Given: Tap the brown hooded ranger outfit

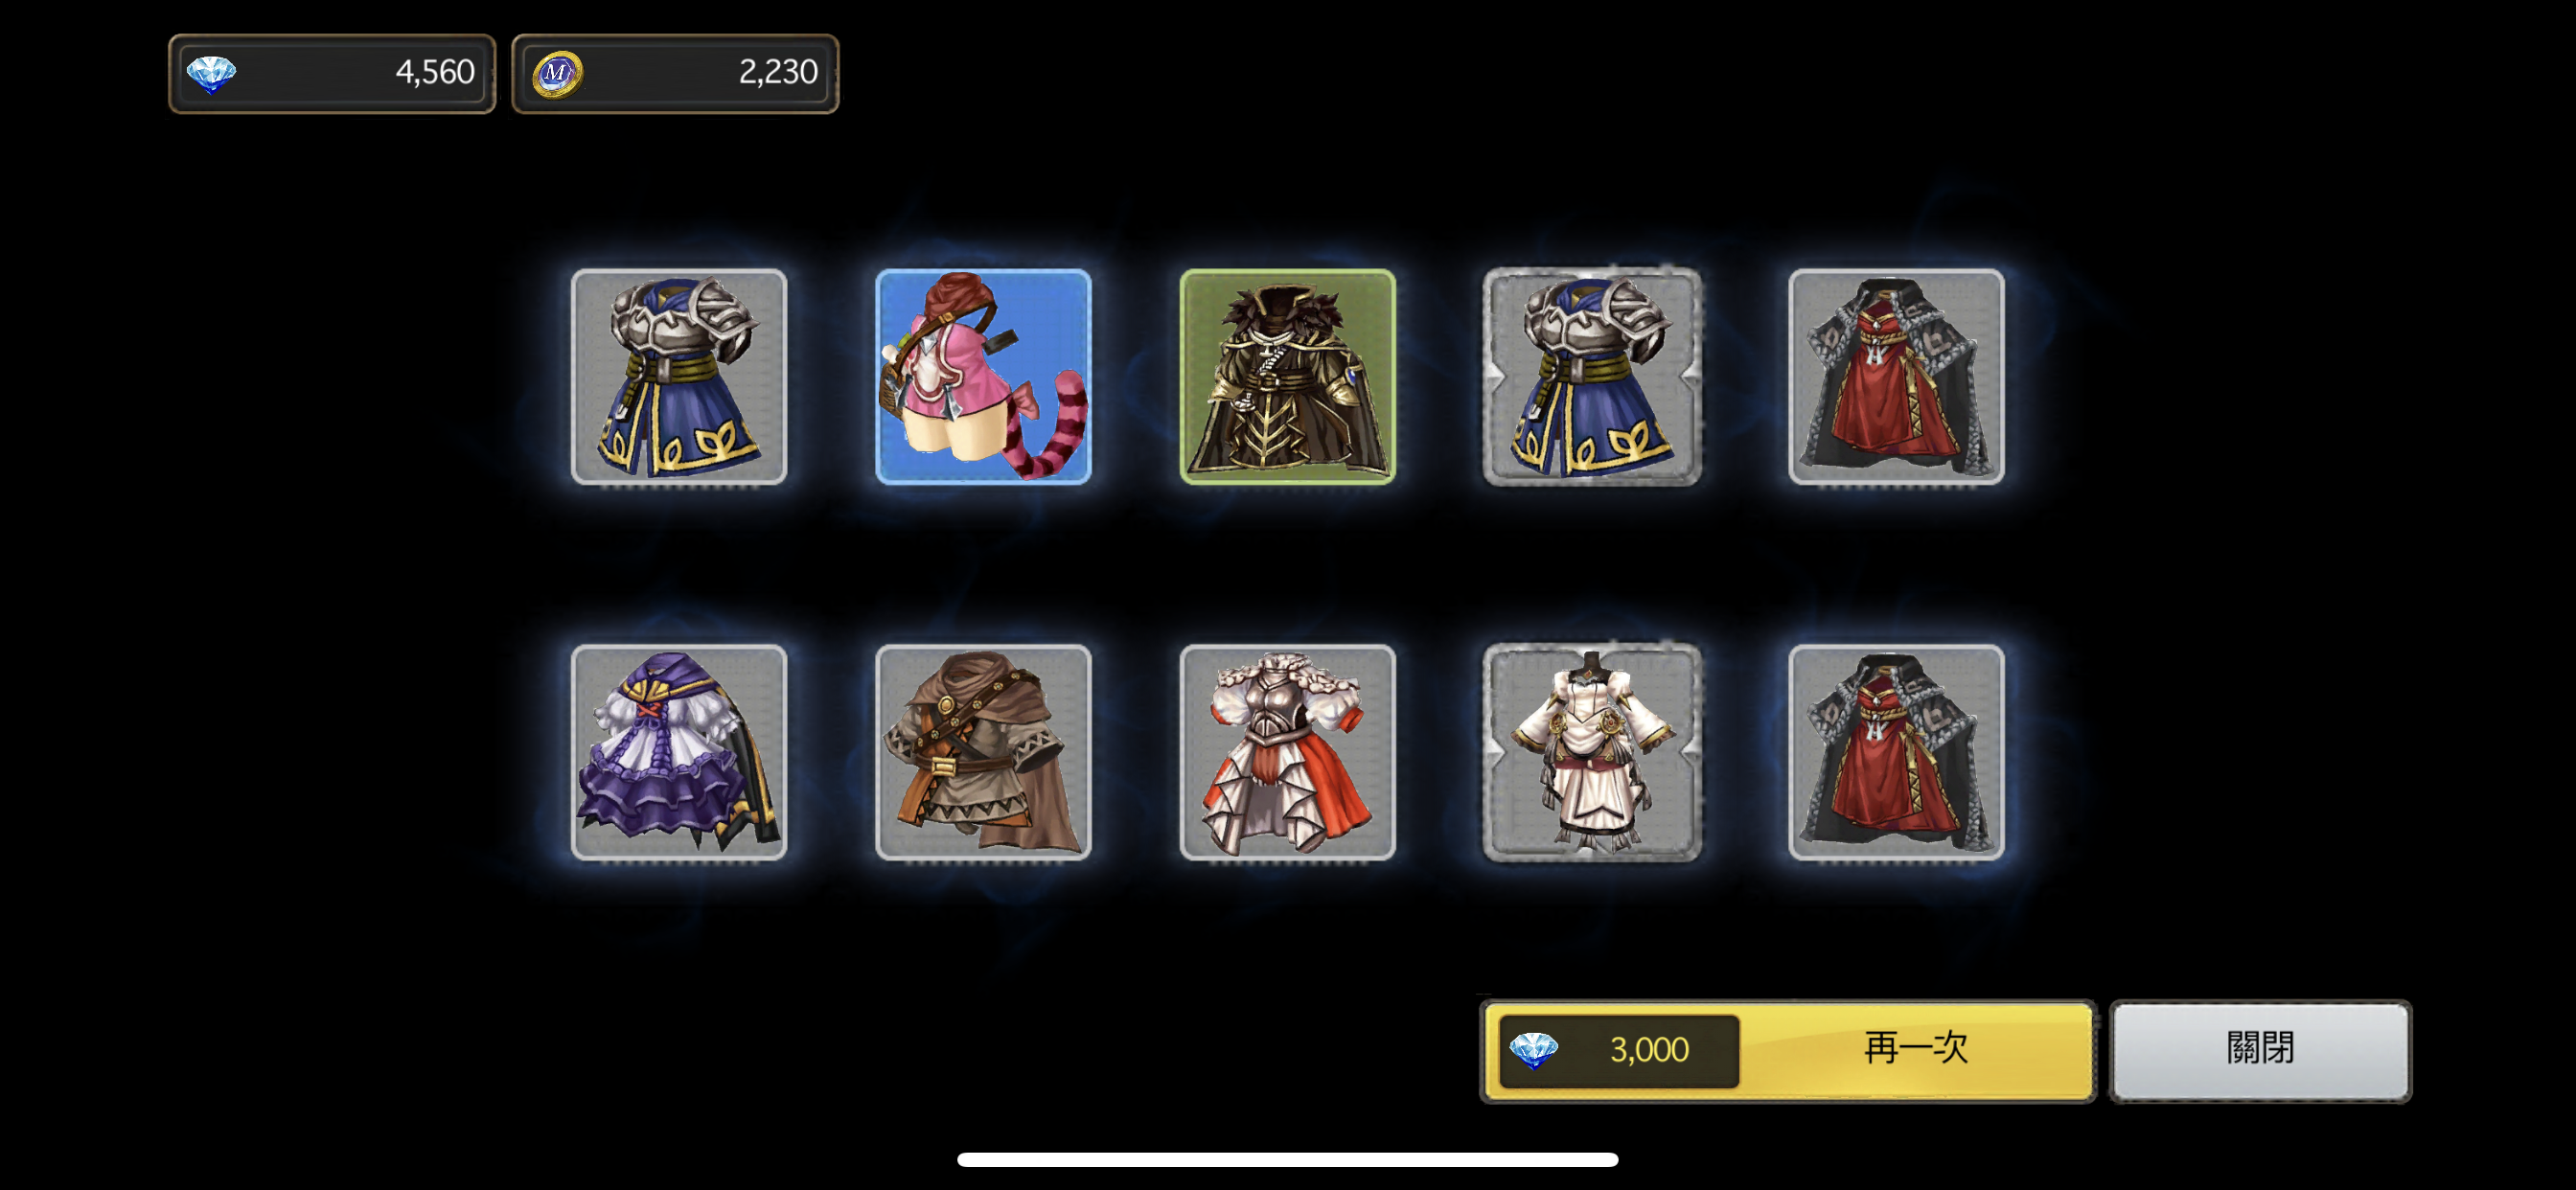Looking at the screenshot, I should [x=983, y=752].
